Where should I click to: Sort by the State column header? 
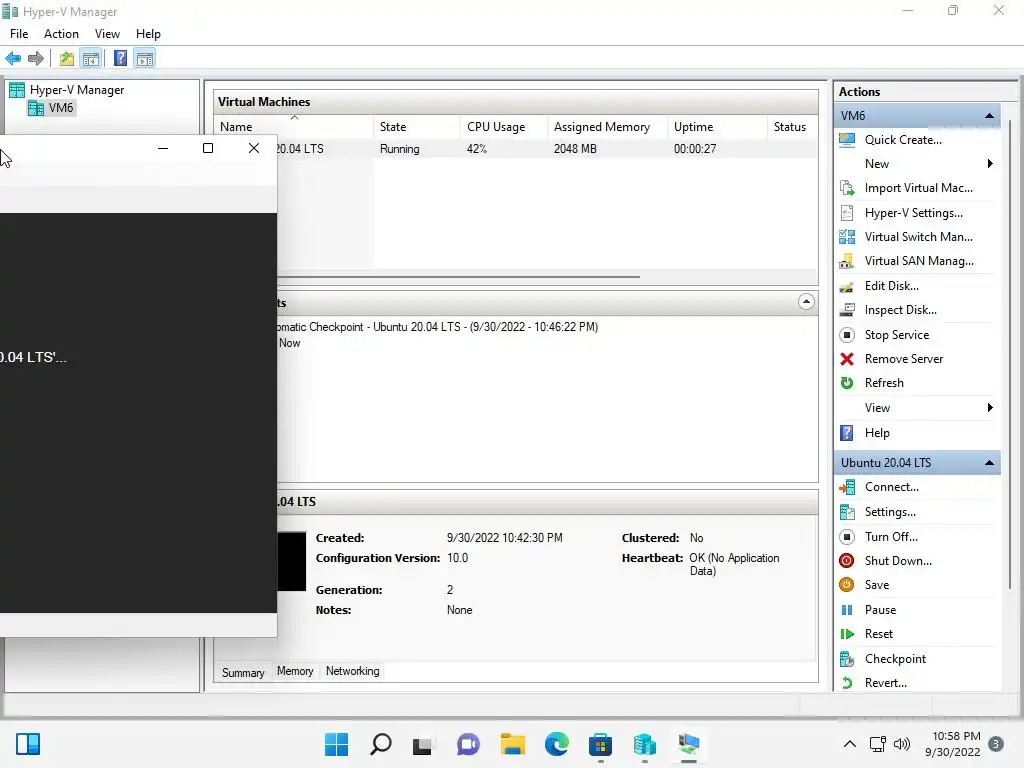tap(417, 127)
